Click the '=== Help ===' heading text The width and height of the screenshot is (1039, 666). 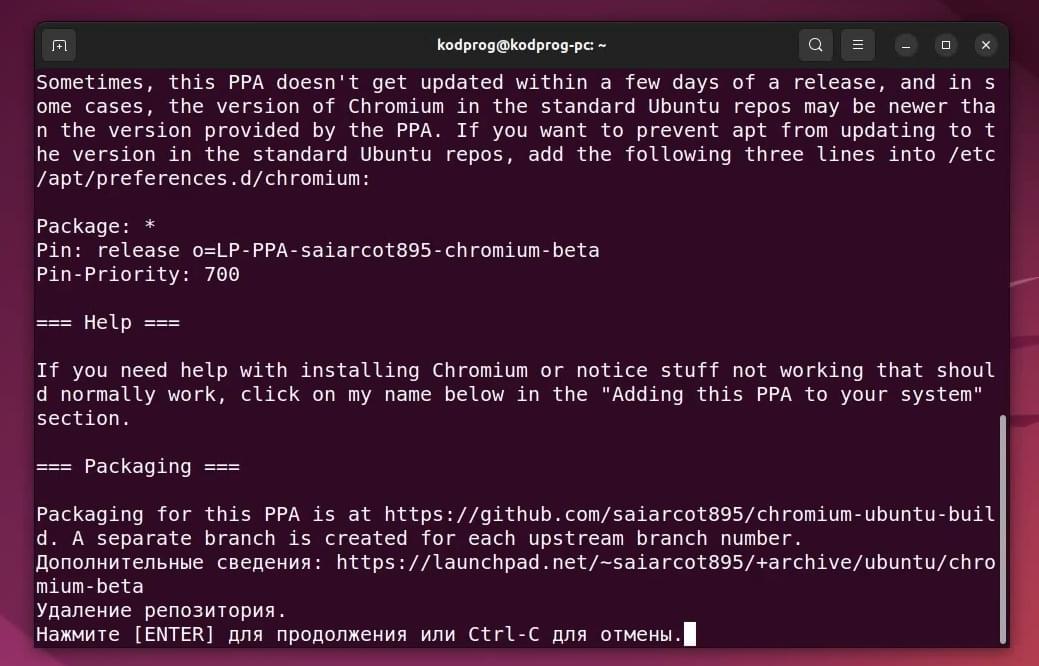point(108,322)
